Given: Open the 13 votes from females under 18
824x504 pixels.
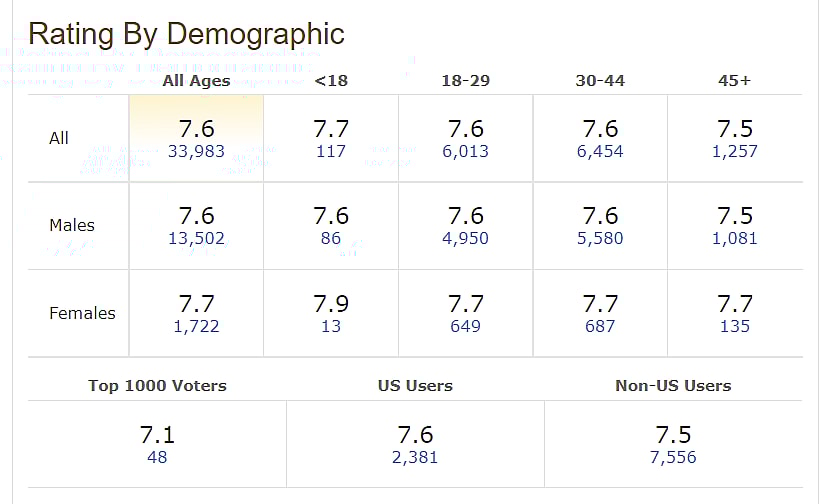Looking at the screenshot, I should (x=331, y=326).
